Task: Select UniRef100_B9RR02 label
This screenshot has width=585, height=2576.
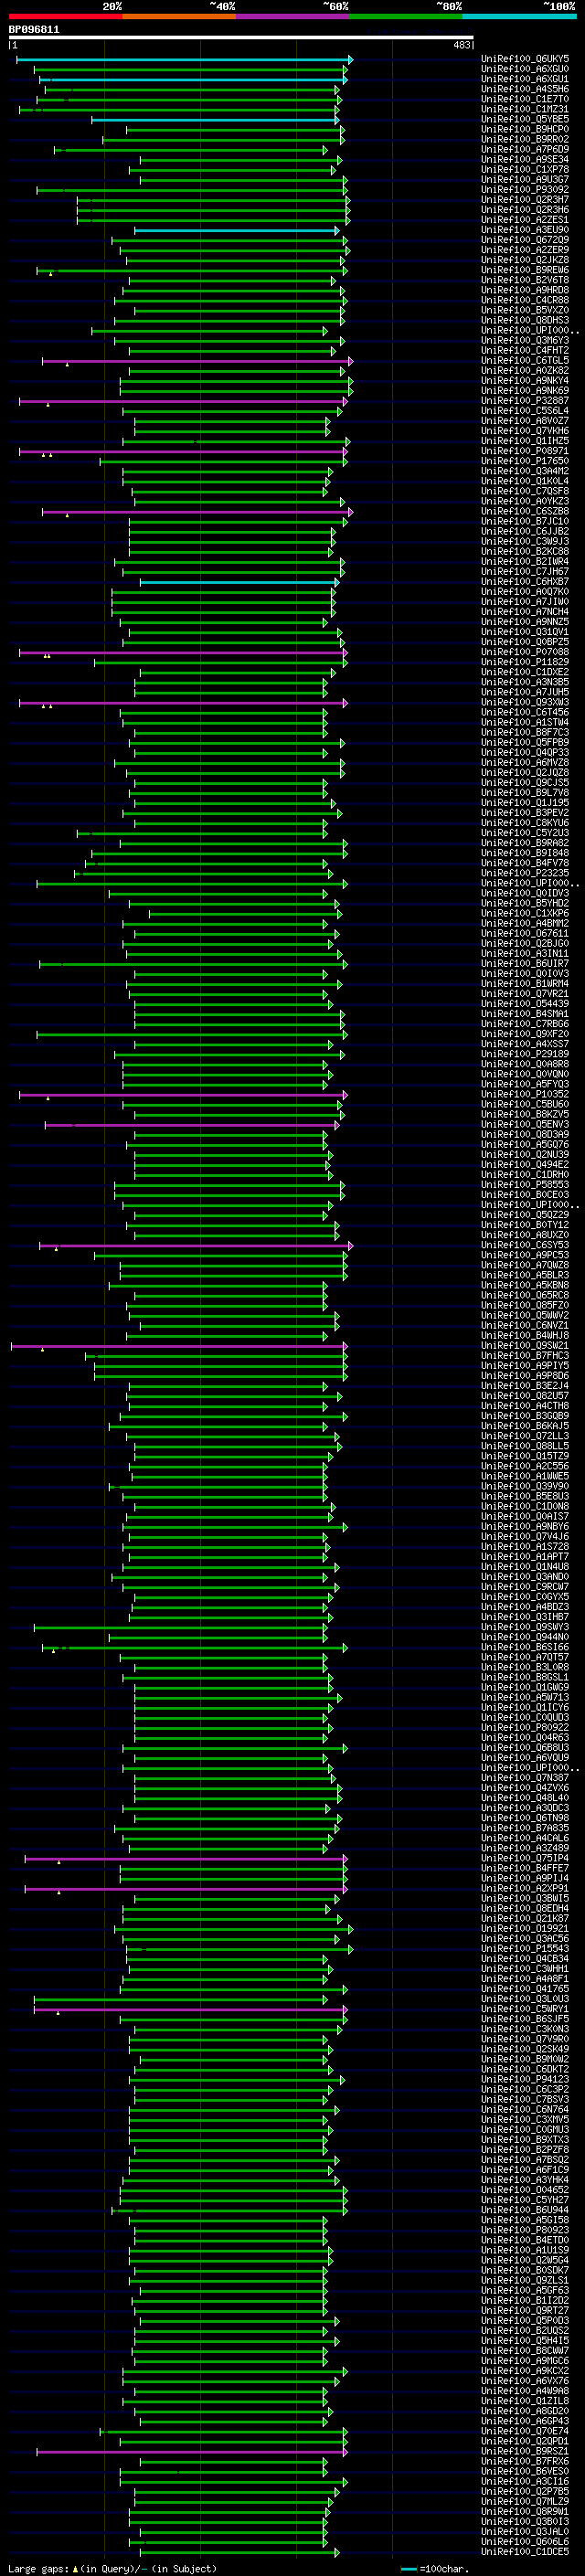Action: pos(525,140)
